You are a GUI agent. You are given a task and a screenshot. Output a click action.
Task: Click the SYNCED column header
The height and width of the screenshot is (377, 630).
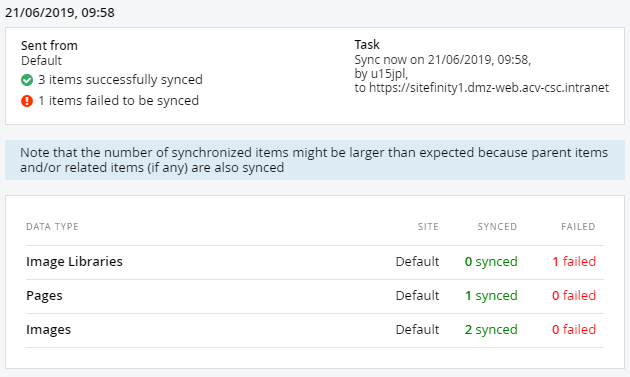[x=497, y=227]
